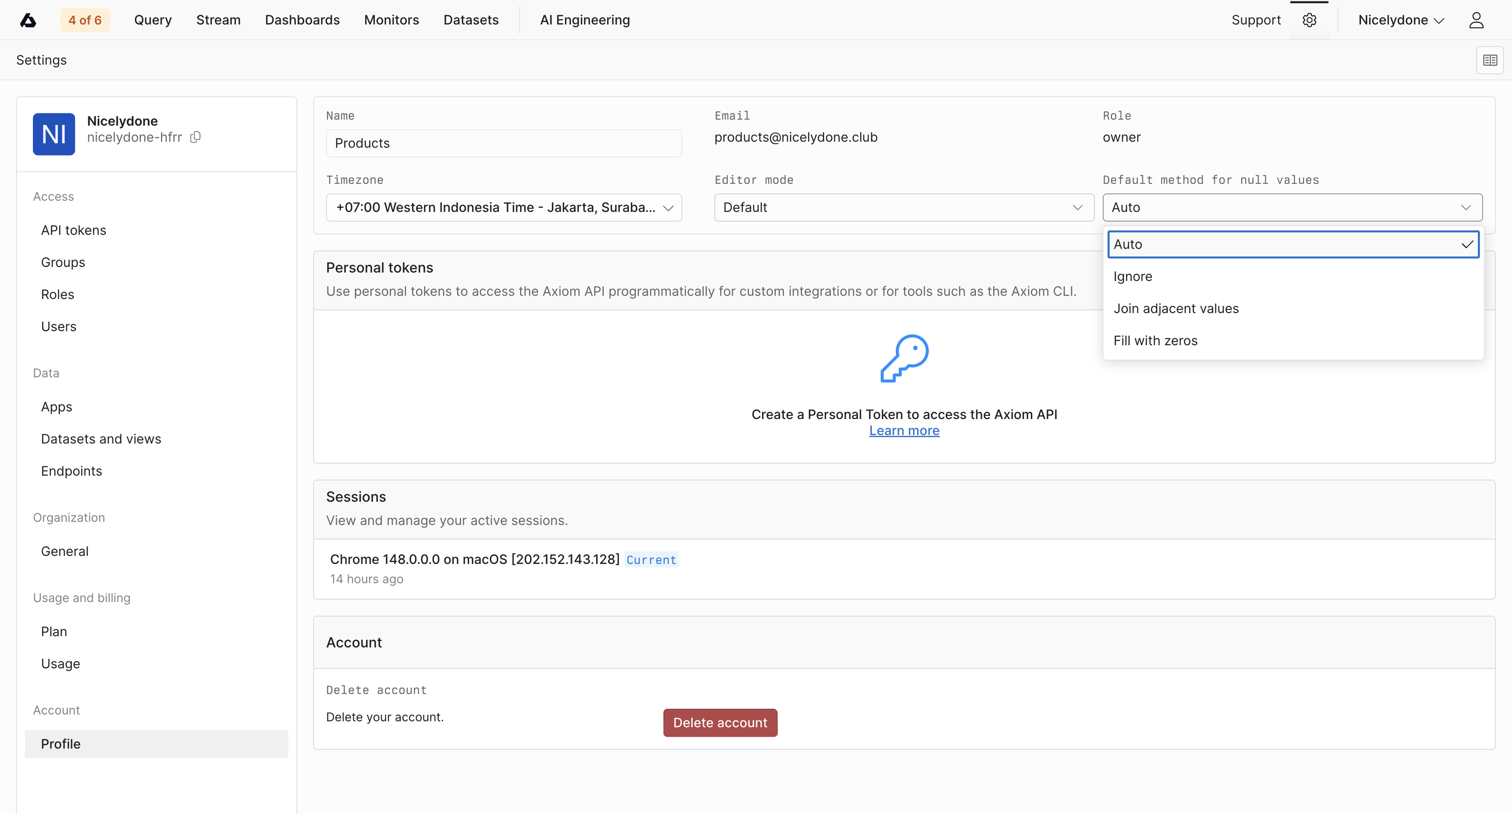Open the Timezone dropdown
The width and height of the screenshot is (1512, 814).
[x=504, y=208]
